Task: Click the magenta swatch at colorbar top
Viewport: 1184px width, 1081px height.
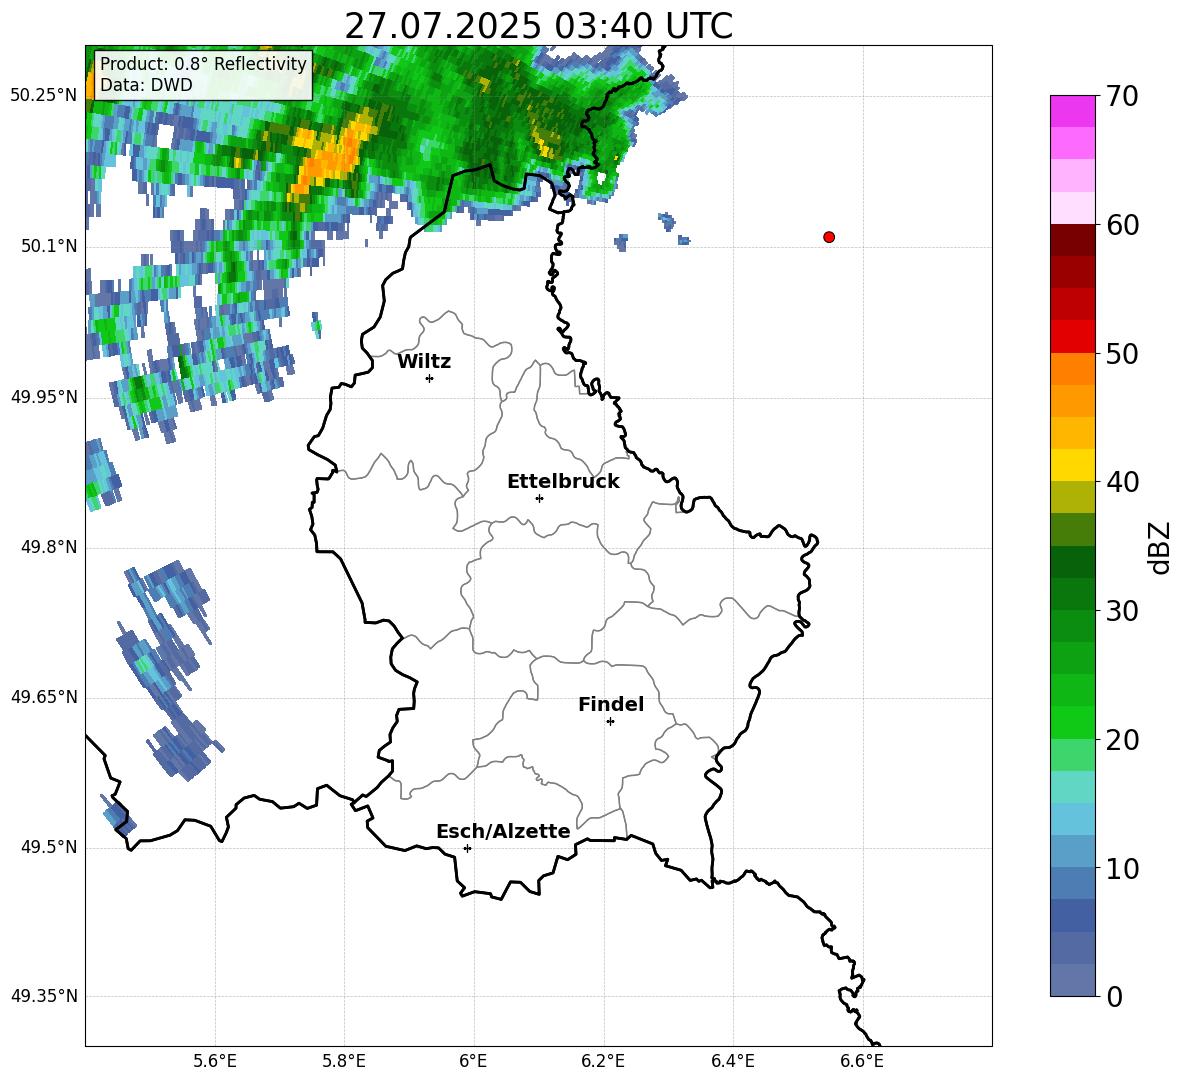Action: [1072, 111]
